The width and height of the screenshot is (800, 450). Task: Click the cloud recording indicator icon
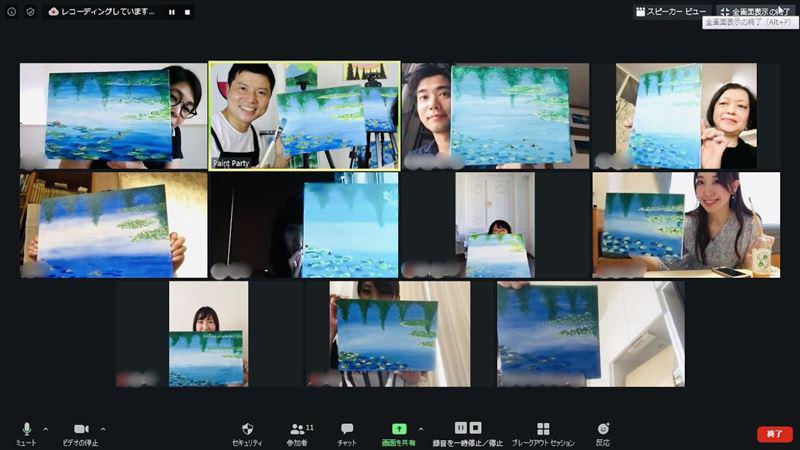pos(53,12)
